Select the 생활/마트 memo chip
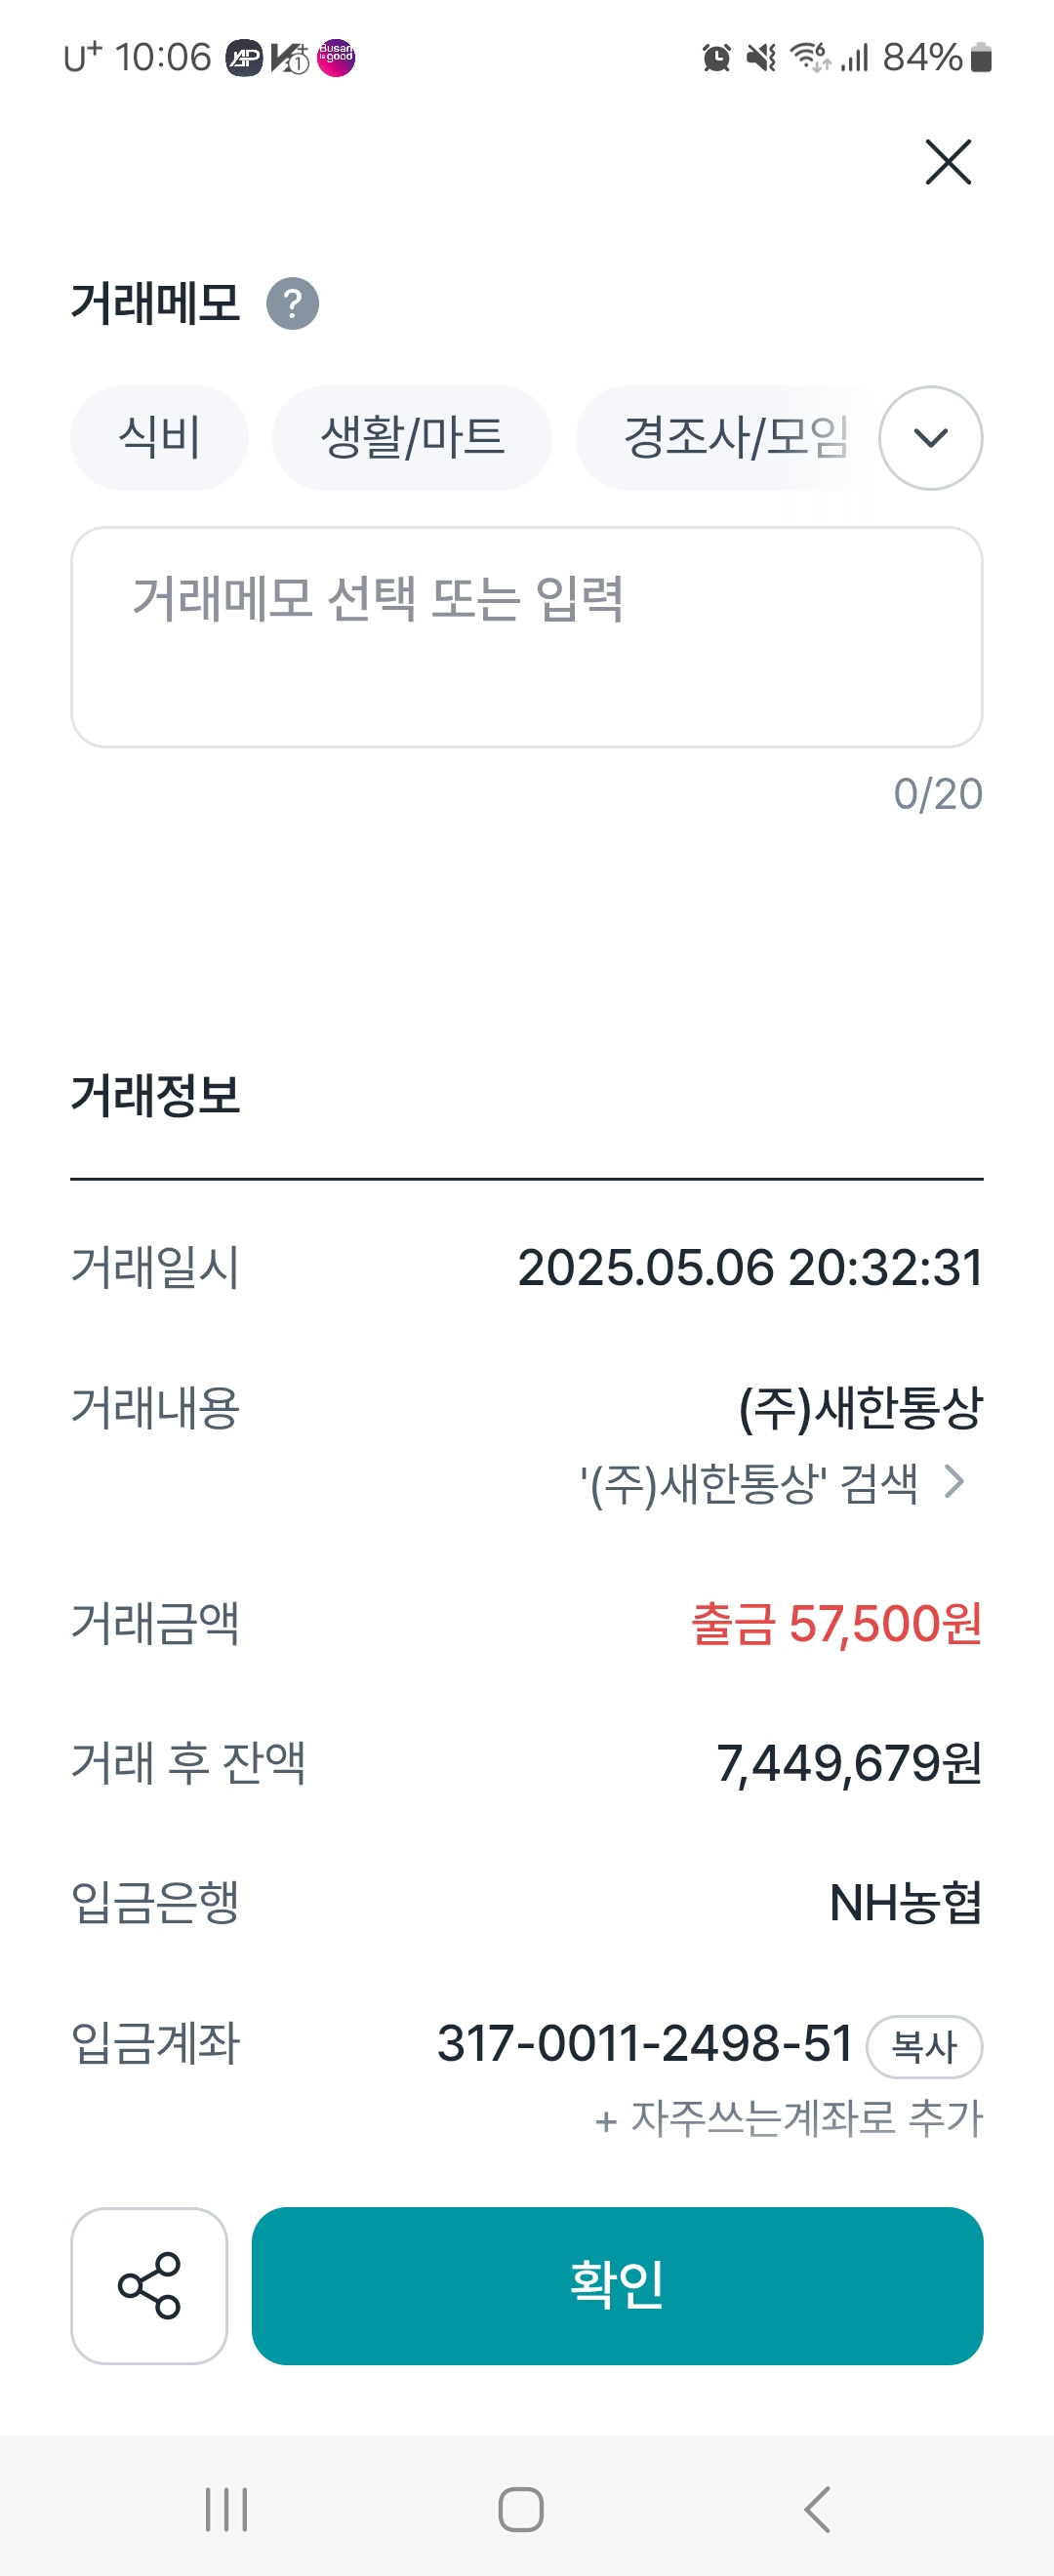This screenshot has width=1054, height=2576. coord(411,438)
